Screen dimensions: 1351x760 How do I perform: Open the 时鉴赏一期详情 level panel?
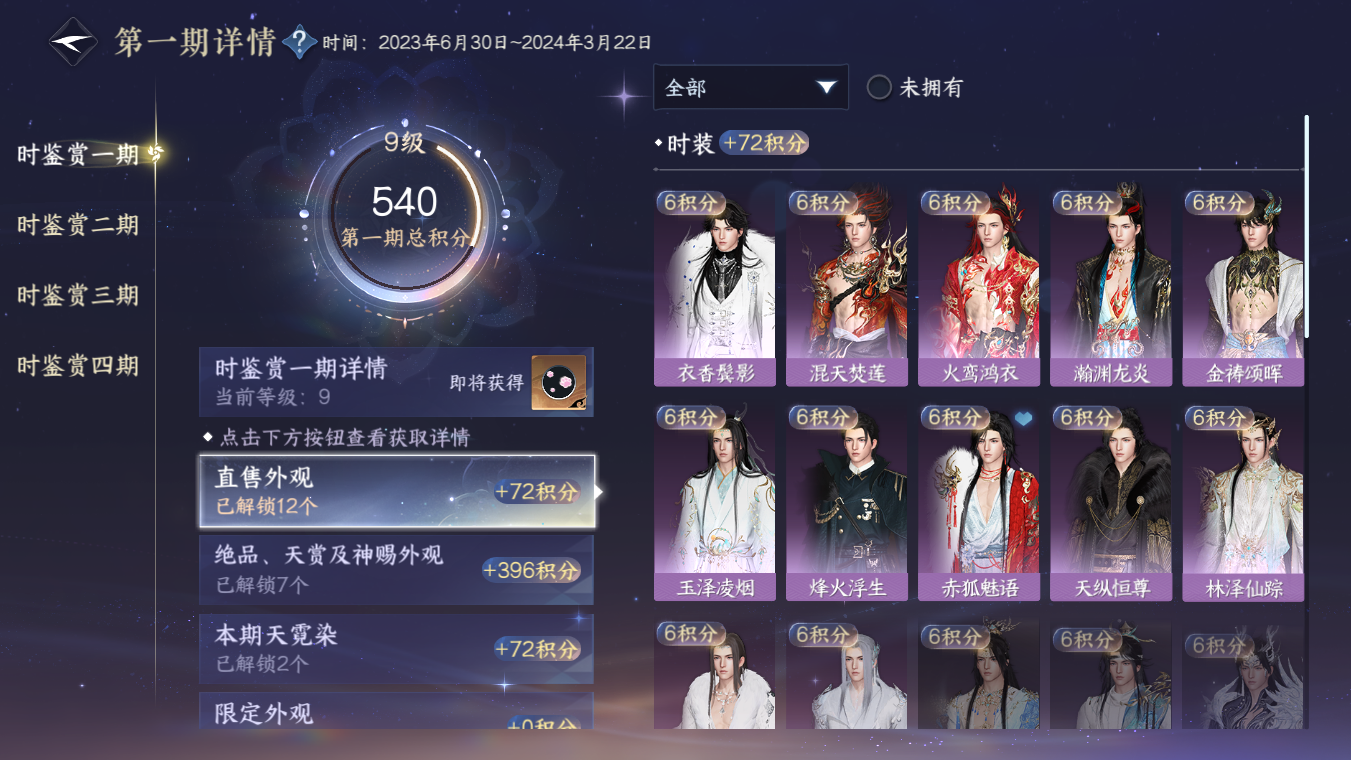(x=396, y=382)
